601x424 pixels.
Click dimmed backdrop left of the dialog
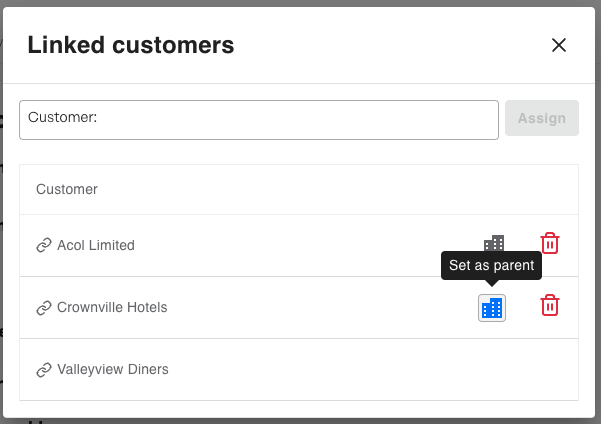(x=1, y=250)
